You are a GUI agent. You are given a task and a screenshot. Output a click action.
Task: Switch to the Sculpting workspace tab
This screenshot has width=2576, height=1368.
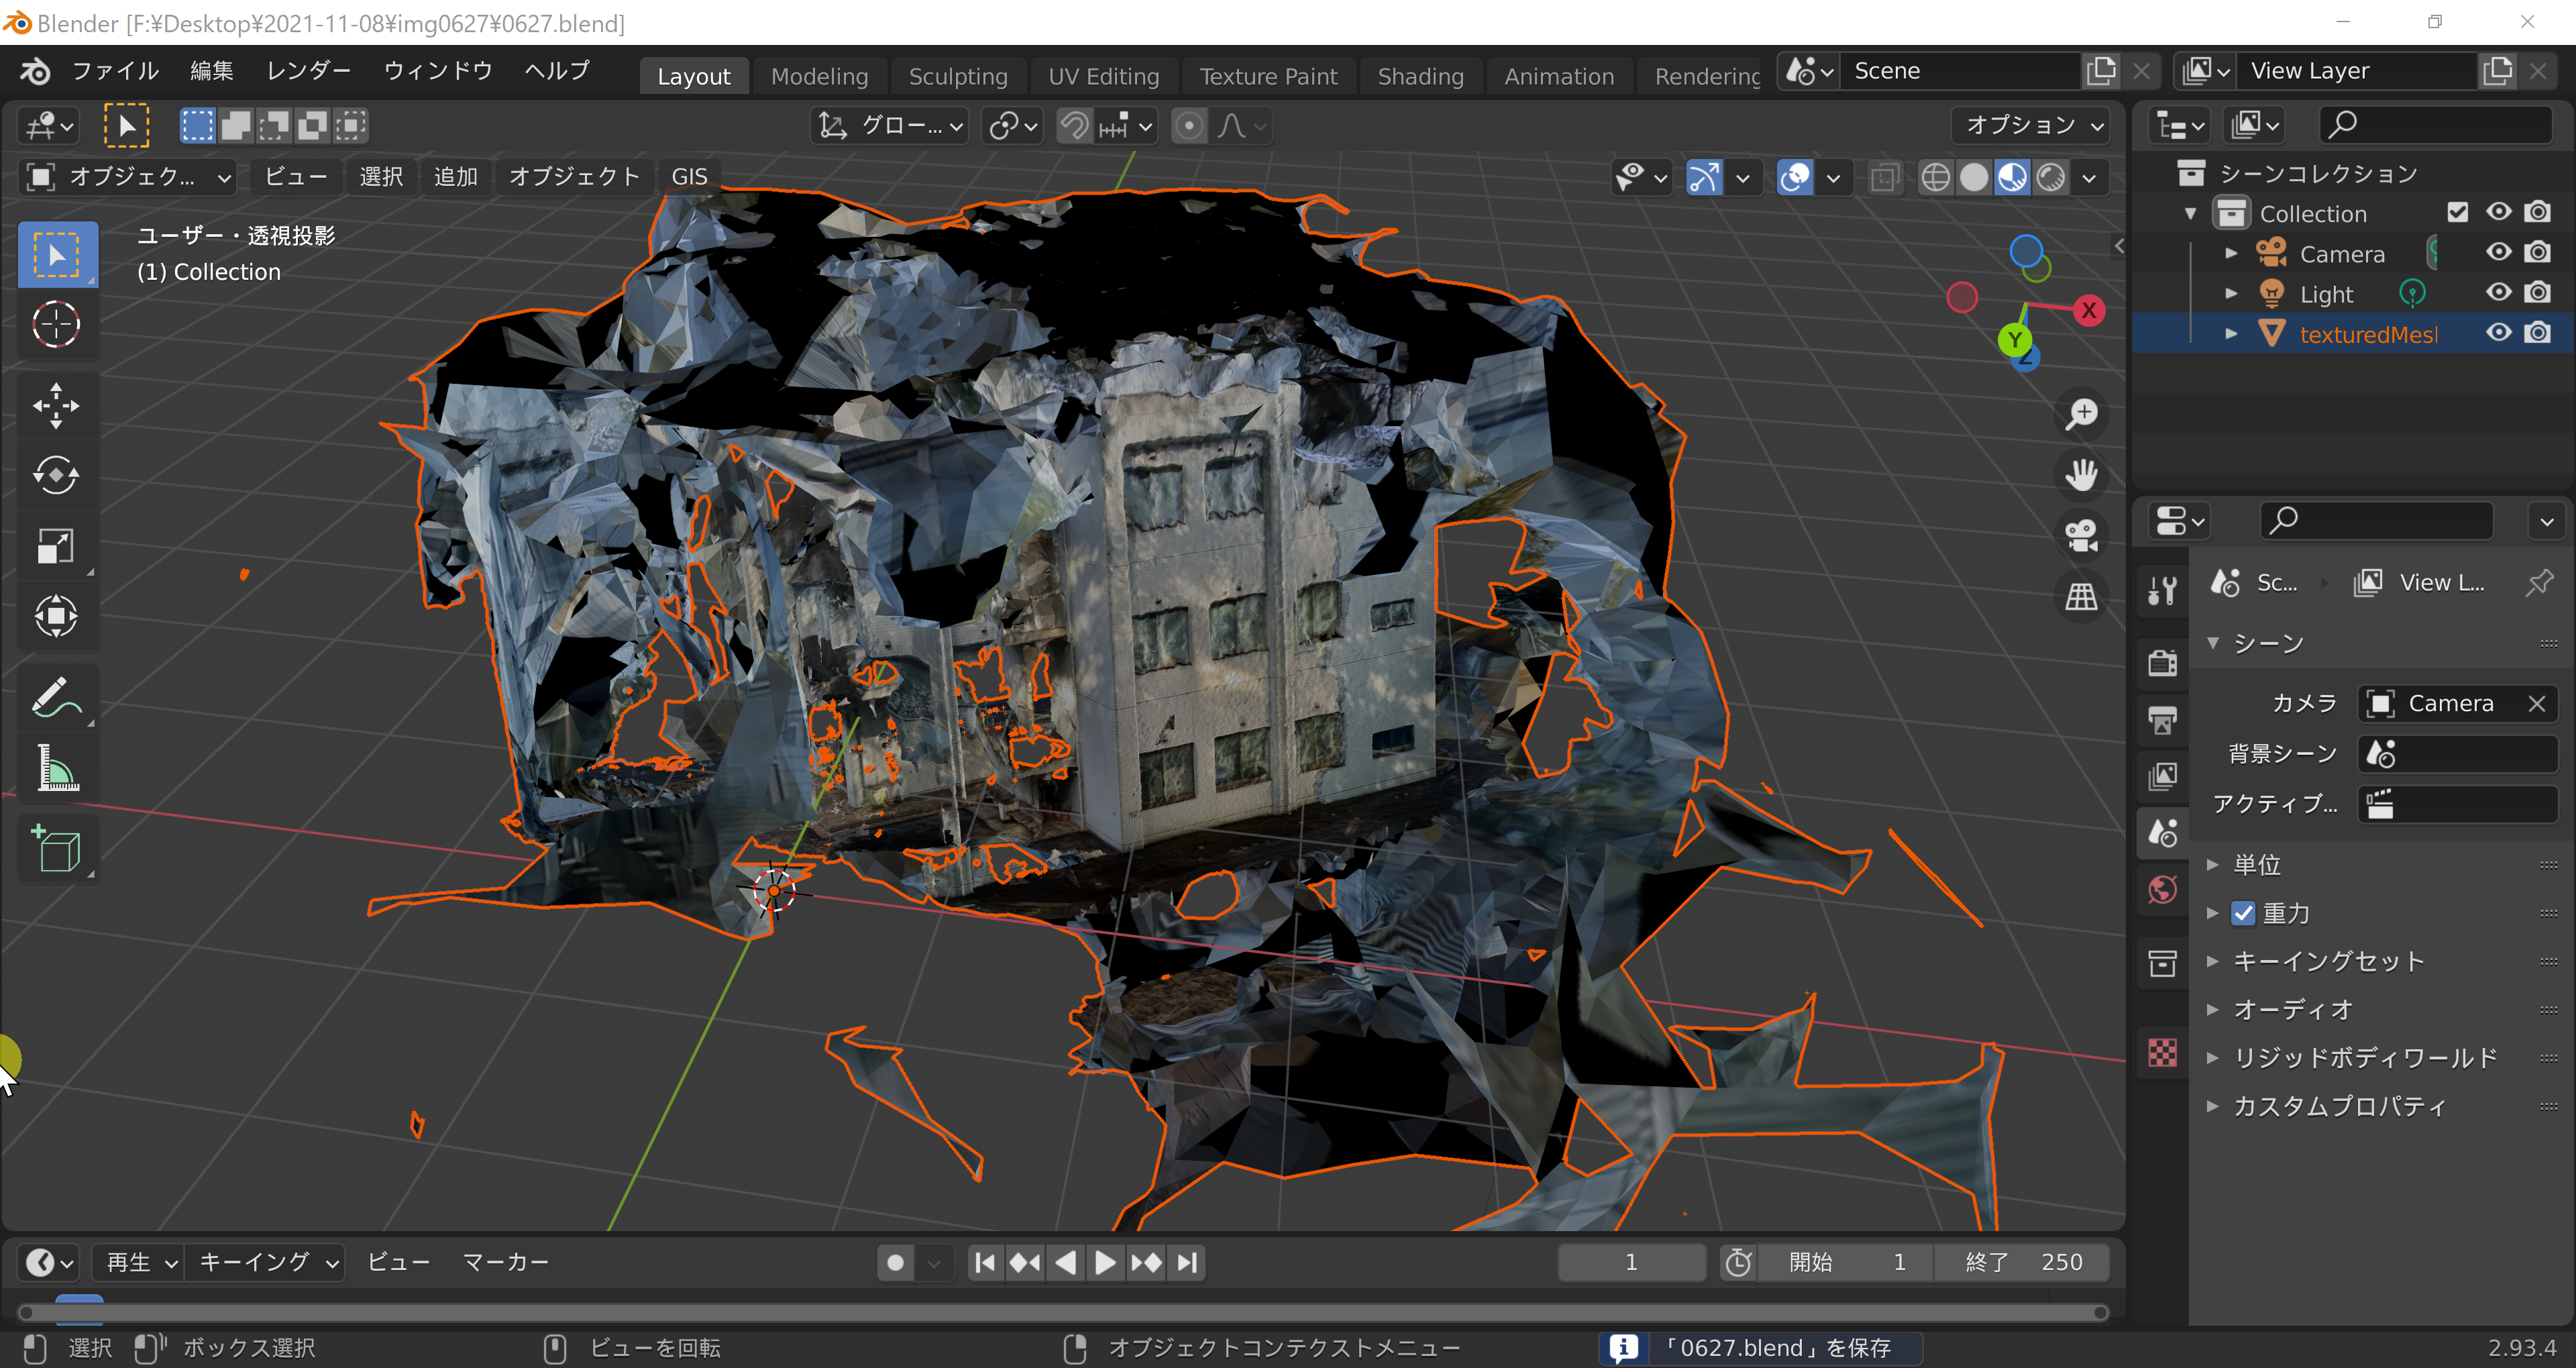point(957,76)
